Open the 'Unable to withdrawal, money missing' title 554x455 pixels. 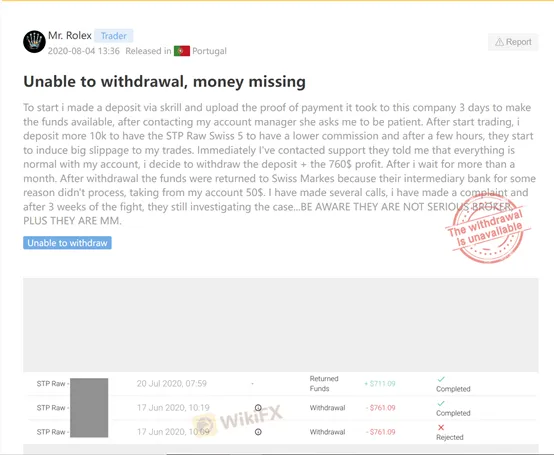click(x=164, y=82)
